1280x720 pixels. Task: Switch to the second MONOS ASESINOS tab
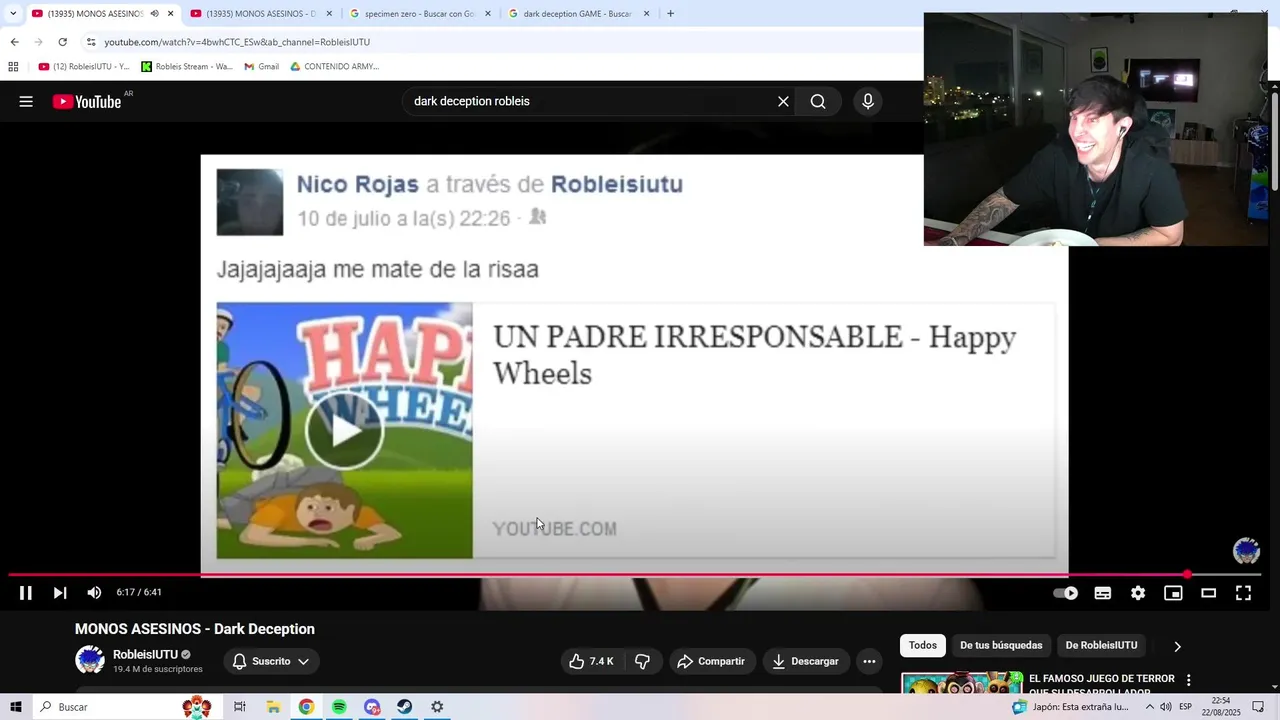pyautogui.click(x=260, y=14)
